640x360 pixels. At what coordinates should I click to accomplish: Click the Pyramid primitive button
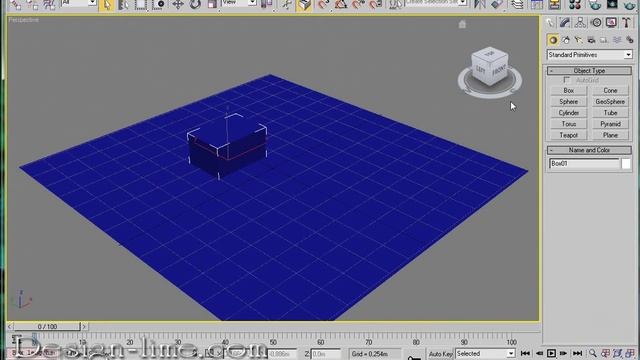point(610,124)
